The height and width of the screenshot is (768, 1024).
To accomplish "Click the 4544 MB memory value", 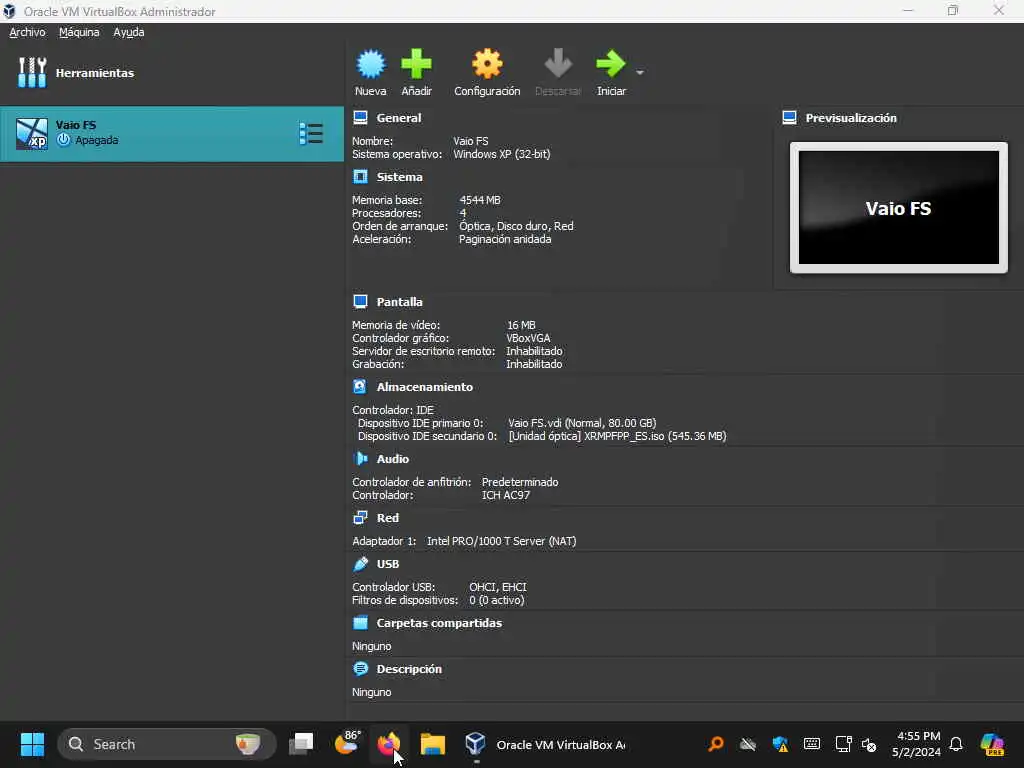I will (x=479, y=200).
